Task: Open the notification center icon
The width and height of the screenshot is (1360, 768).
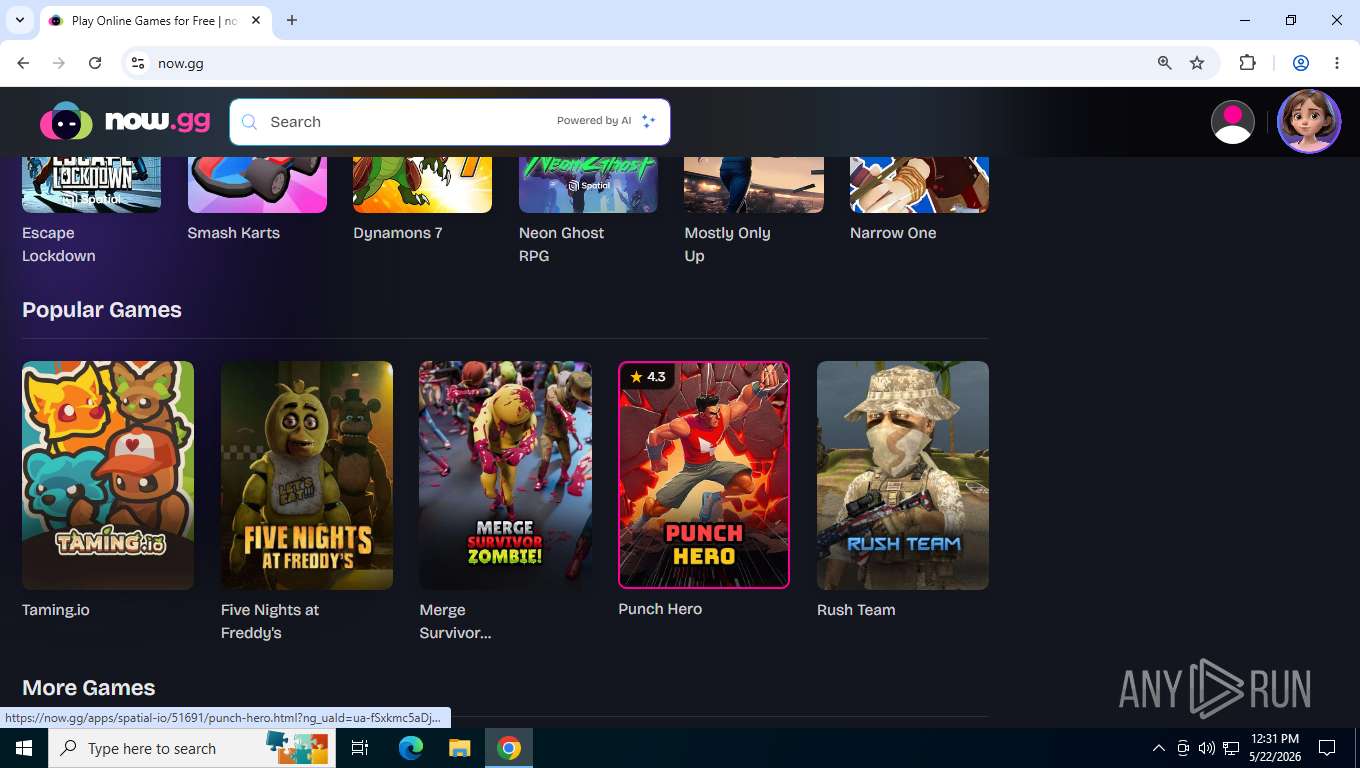Action: point(1327,748)
